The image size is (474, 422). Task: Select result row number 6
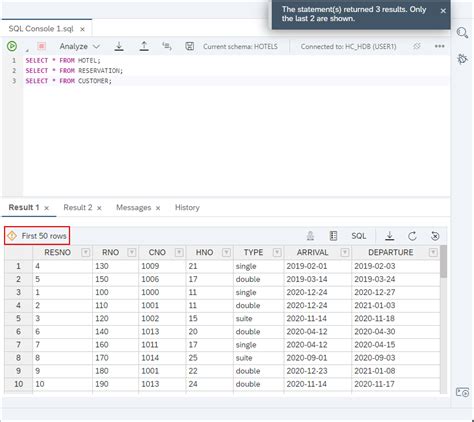pos(18,331)
